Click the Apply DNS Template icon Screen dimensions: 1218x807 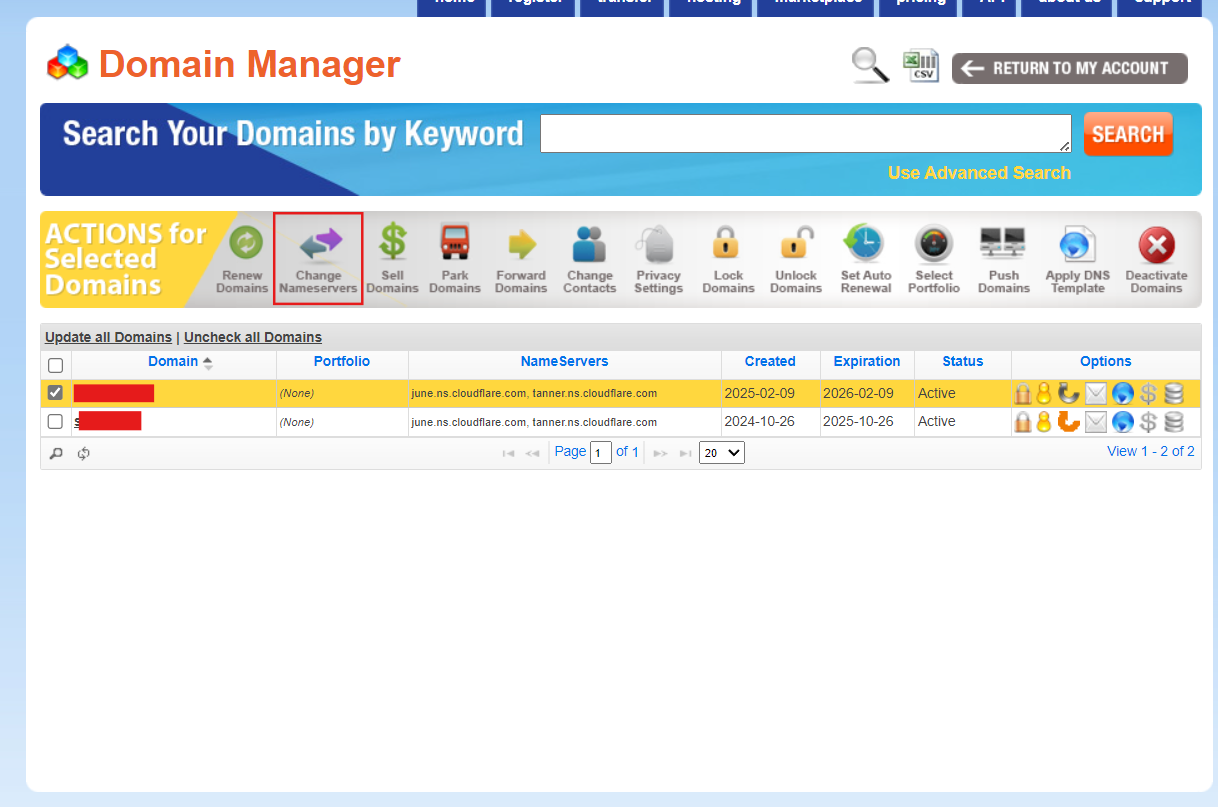pyautogui.click(x=1077, y=245)
